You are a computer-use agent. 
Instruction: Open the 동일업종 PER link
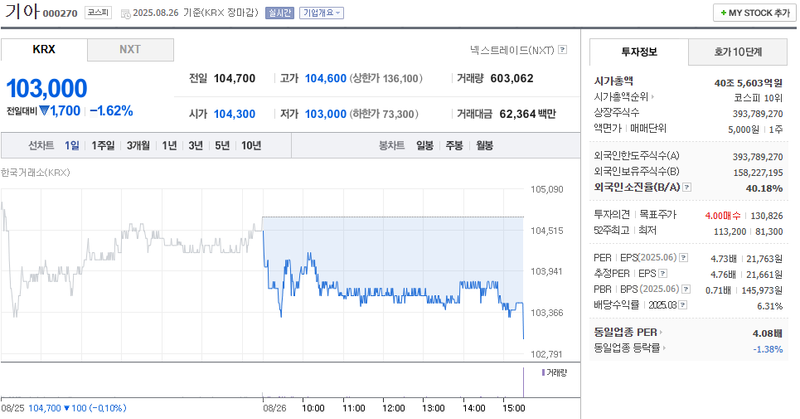tap(628, 332)
